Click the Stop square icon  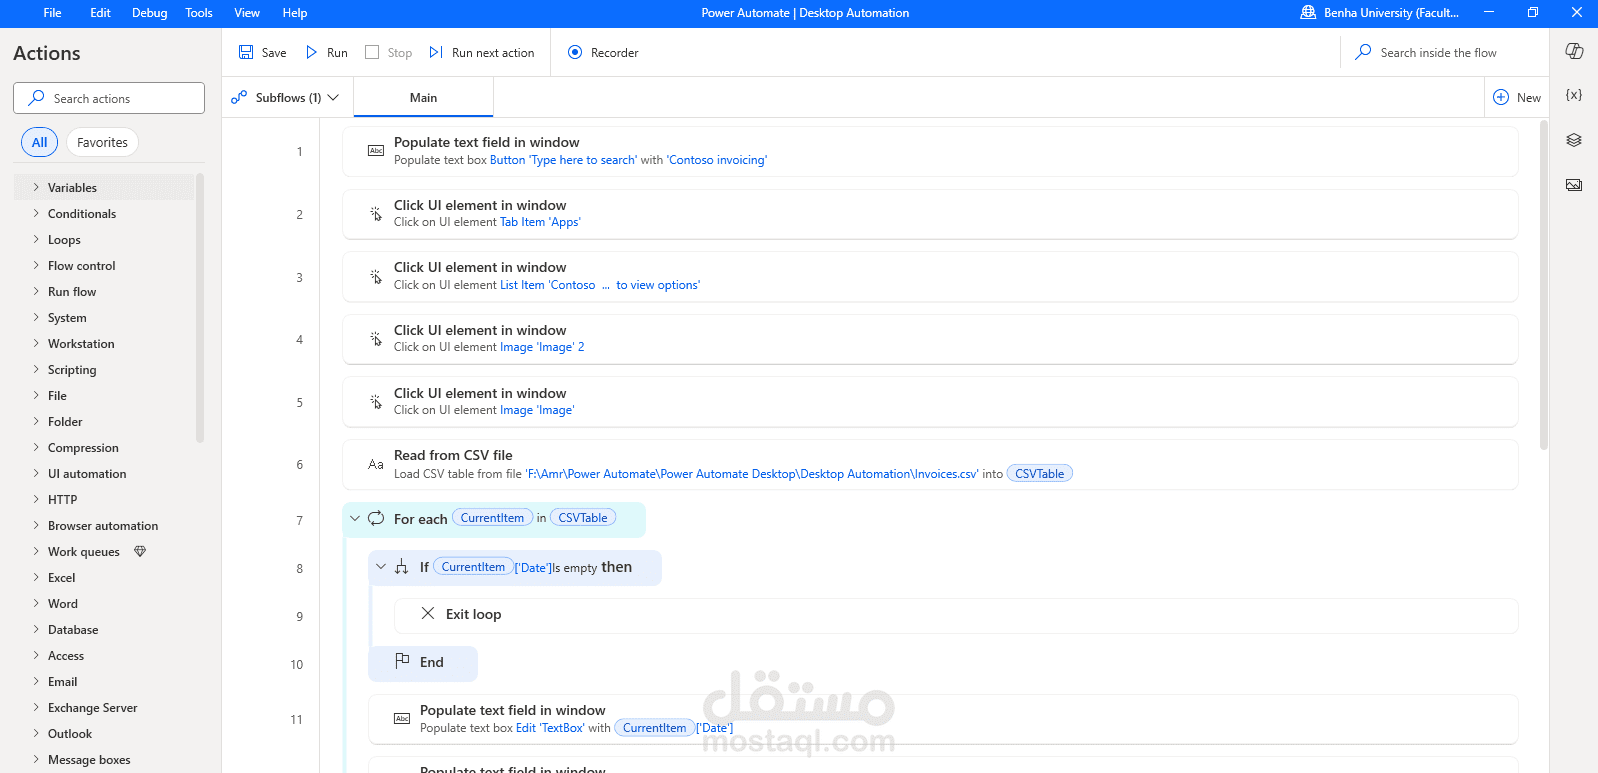372,52
